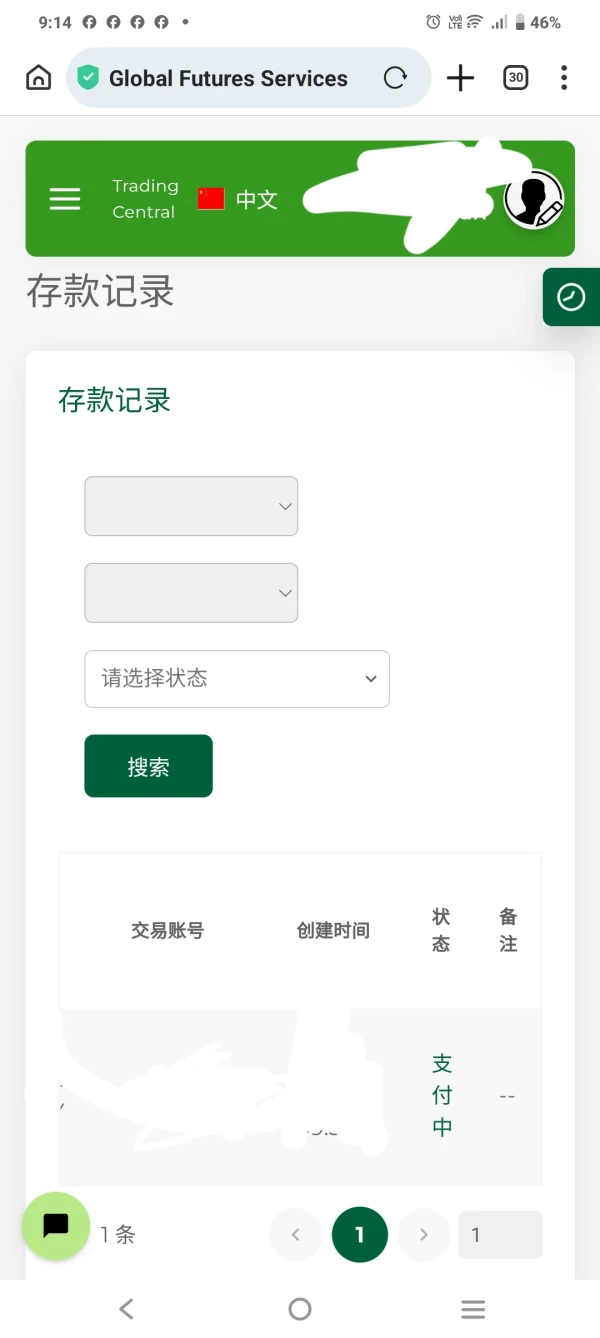
Task: Expand the second gray dropdown
Action: (x=191, y=593)
